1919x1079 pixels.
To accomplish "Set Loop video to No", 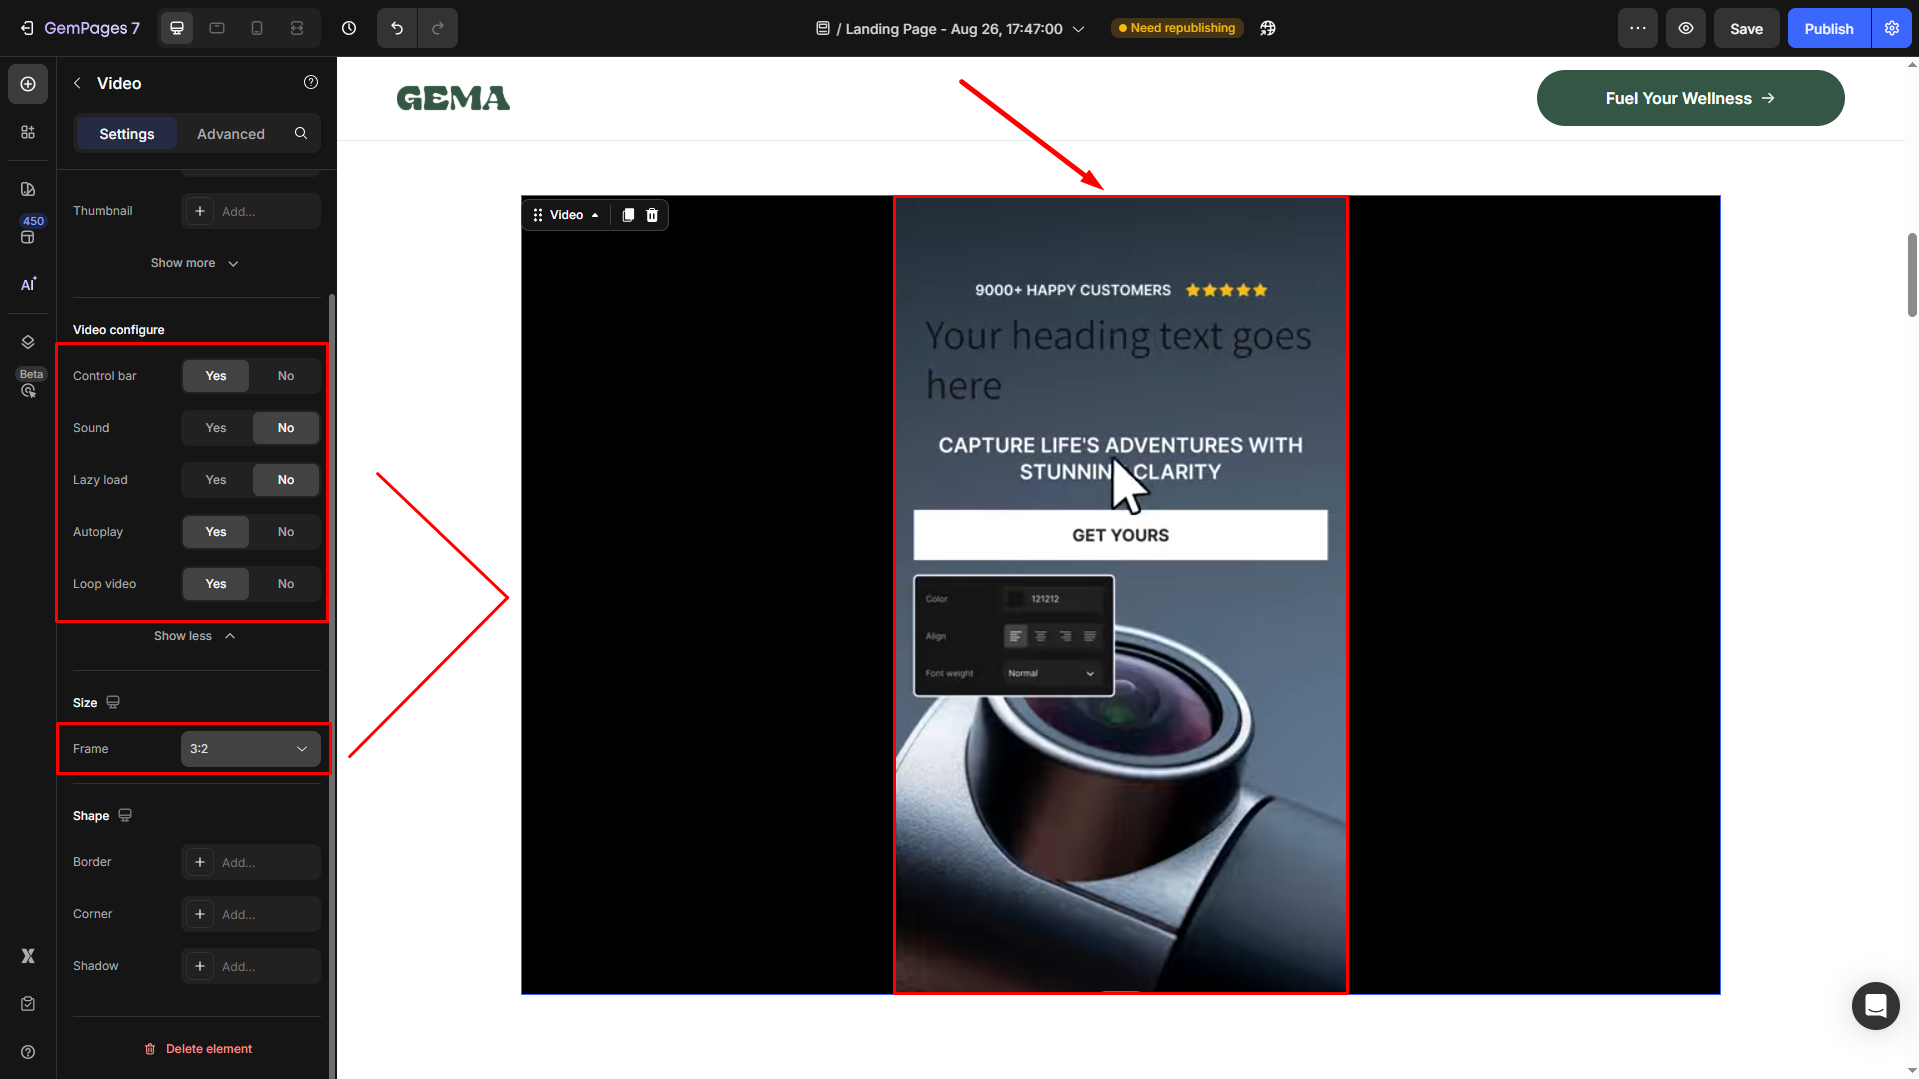I will pyautogui.click(x=286, y=584).
